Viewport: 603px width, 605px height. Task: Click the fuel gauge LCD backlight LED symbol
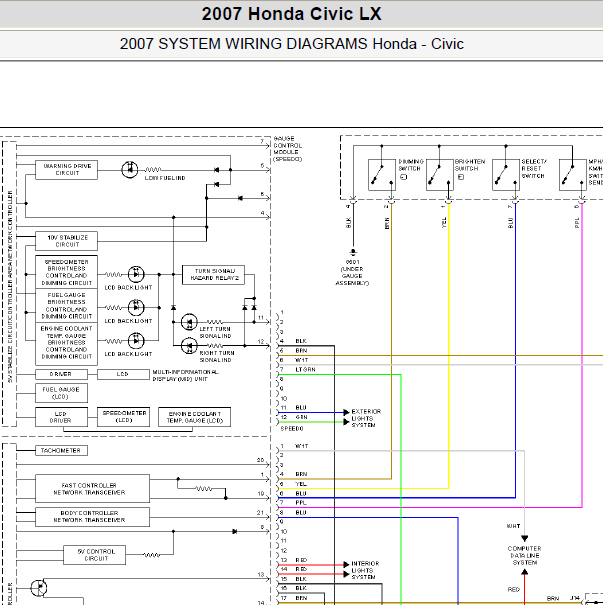point(136,308)
